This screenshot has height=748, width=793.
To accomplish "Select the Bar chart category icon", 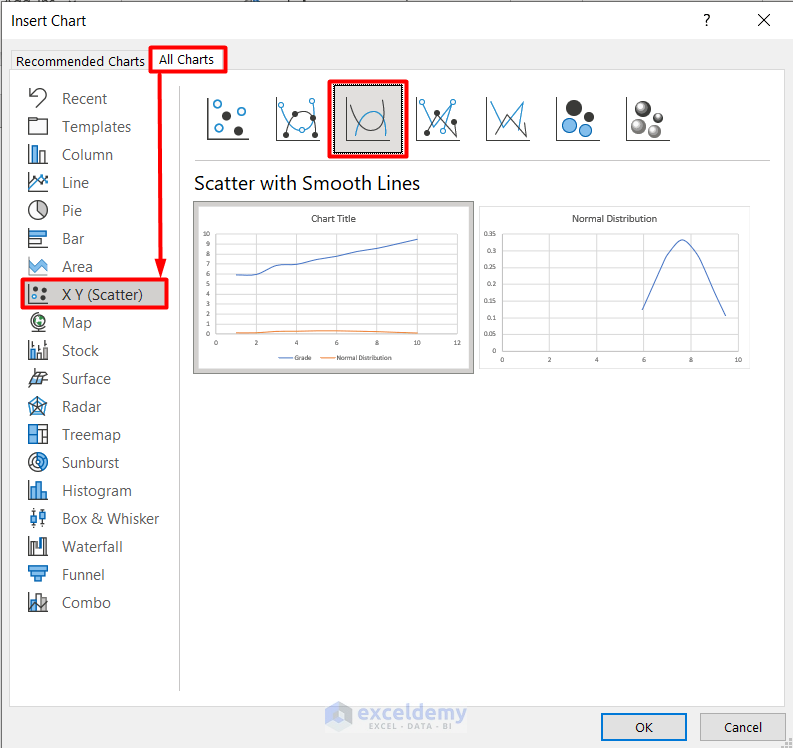I will pos(38,238).
